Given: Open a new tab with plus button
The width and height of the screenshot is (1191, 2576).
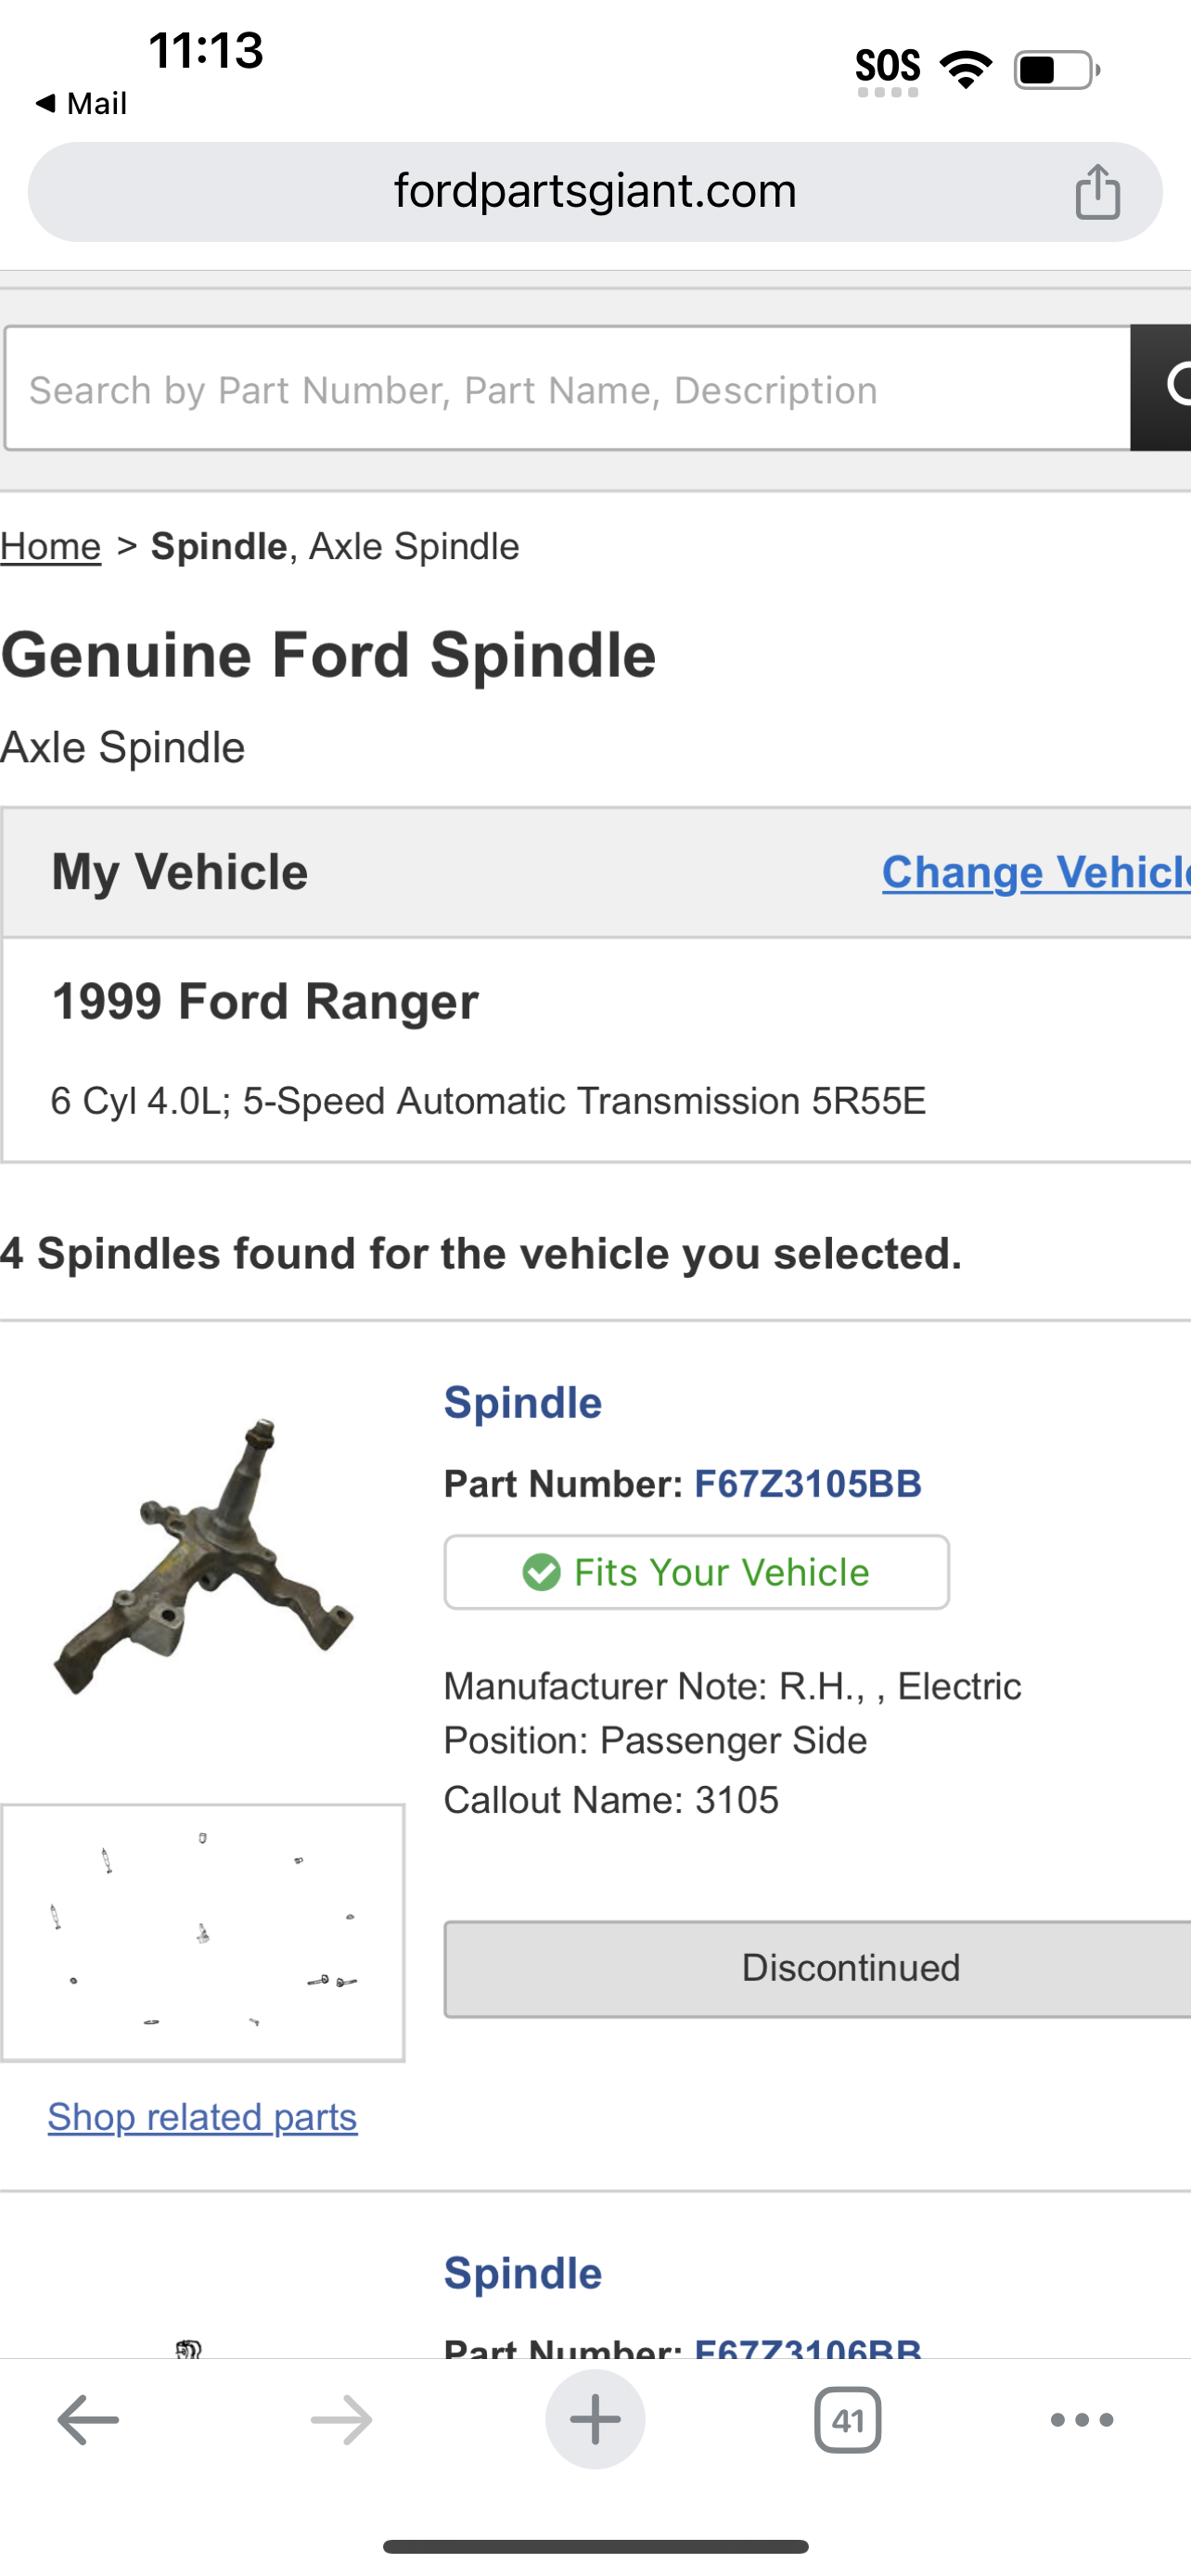Looking at the screenshot, I should point(595,2420).
